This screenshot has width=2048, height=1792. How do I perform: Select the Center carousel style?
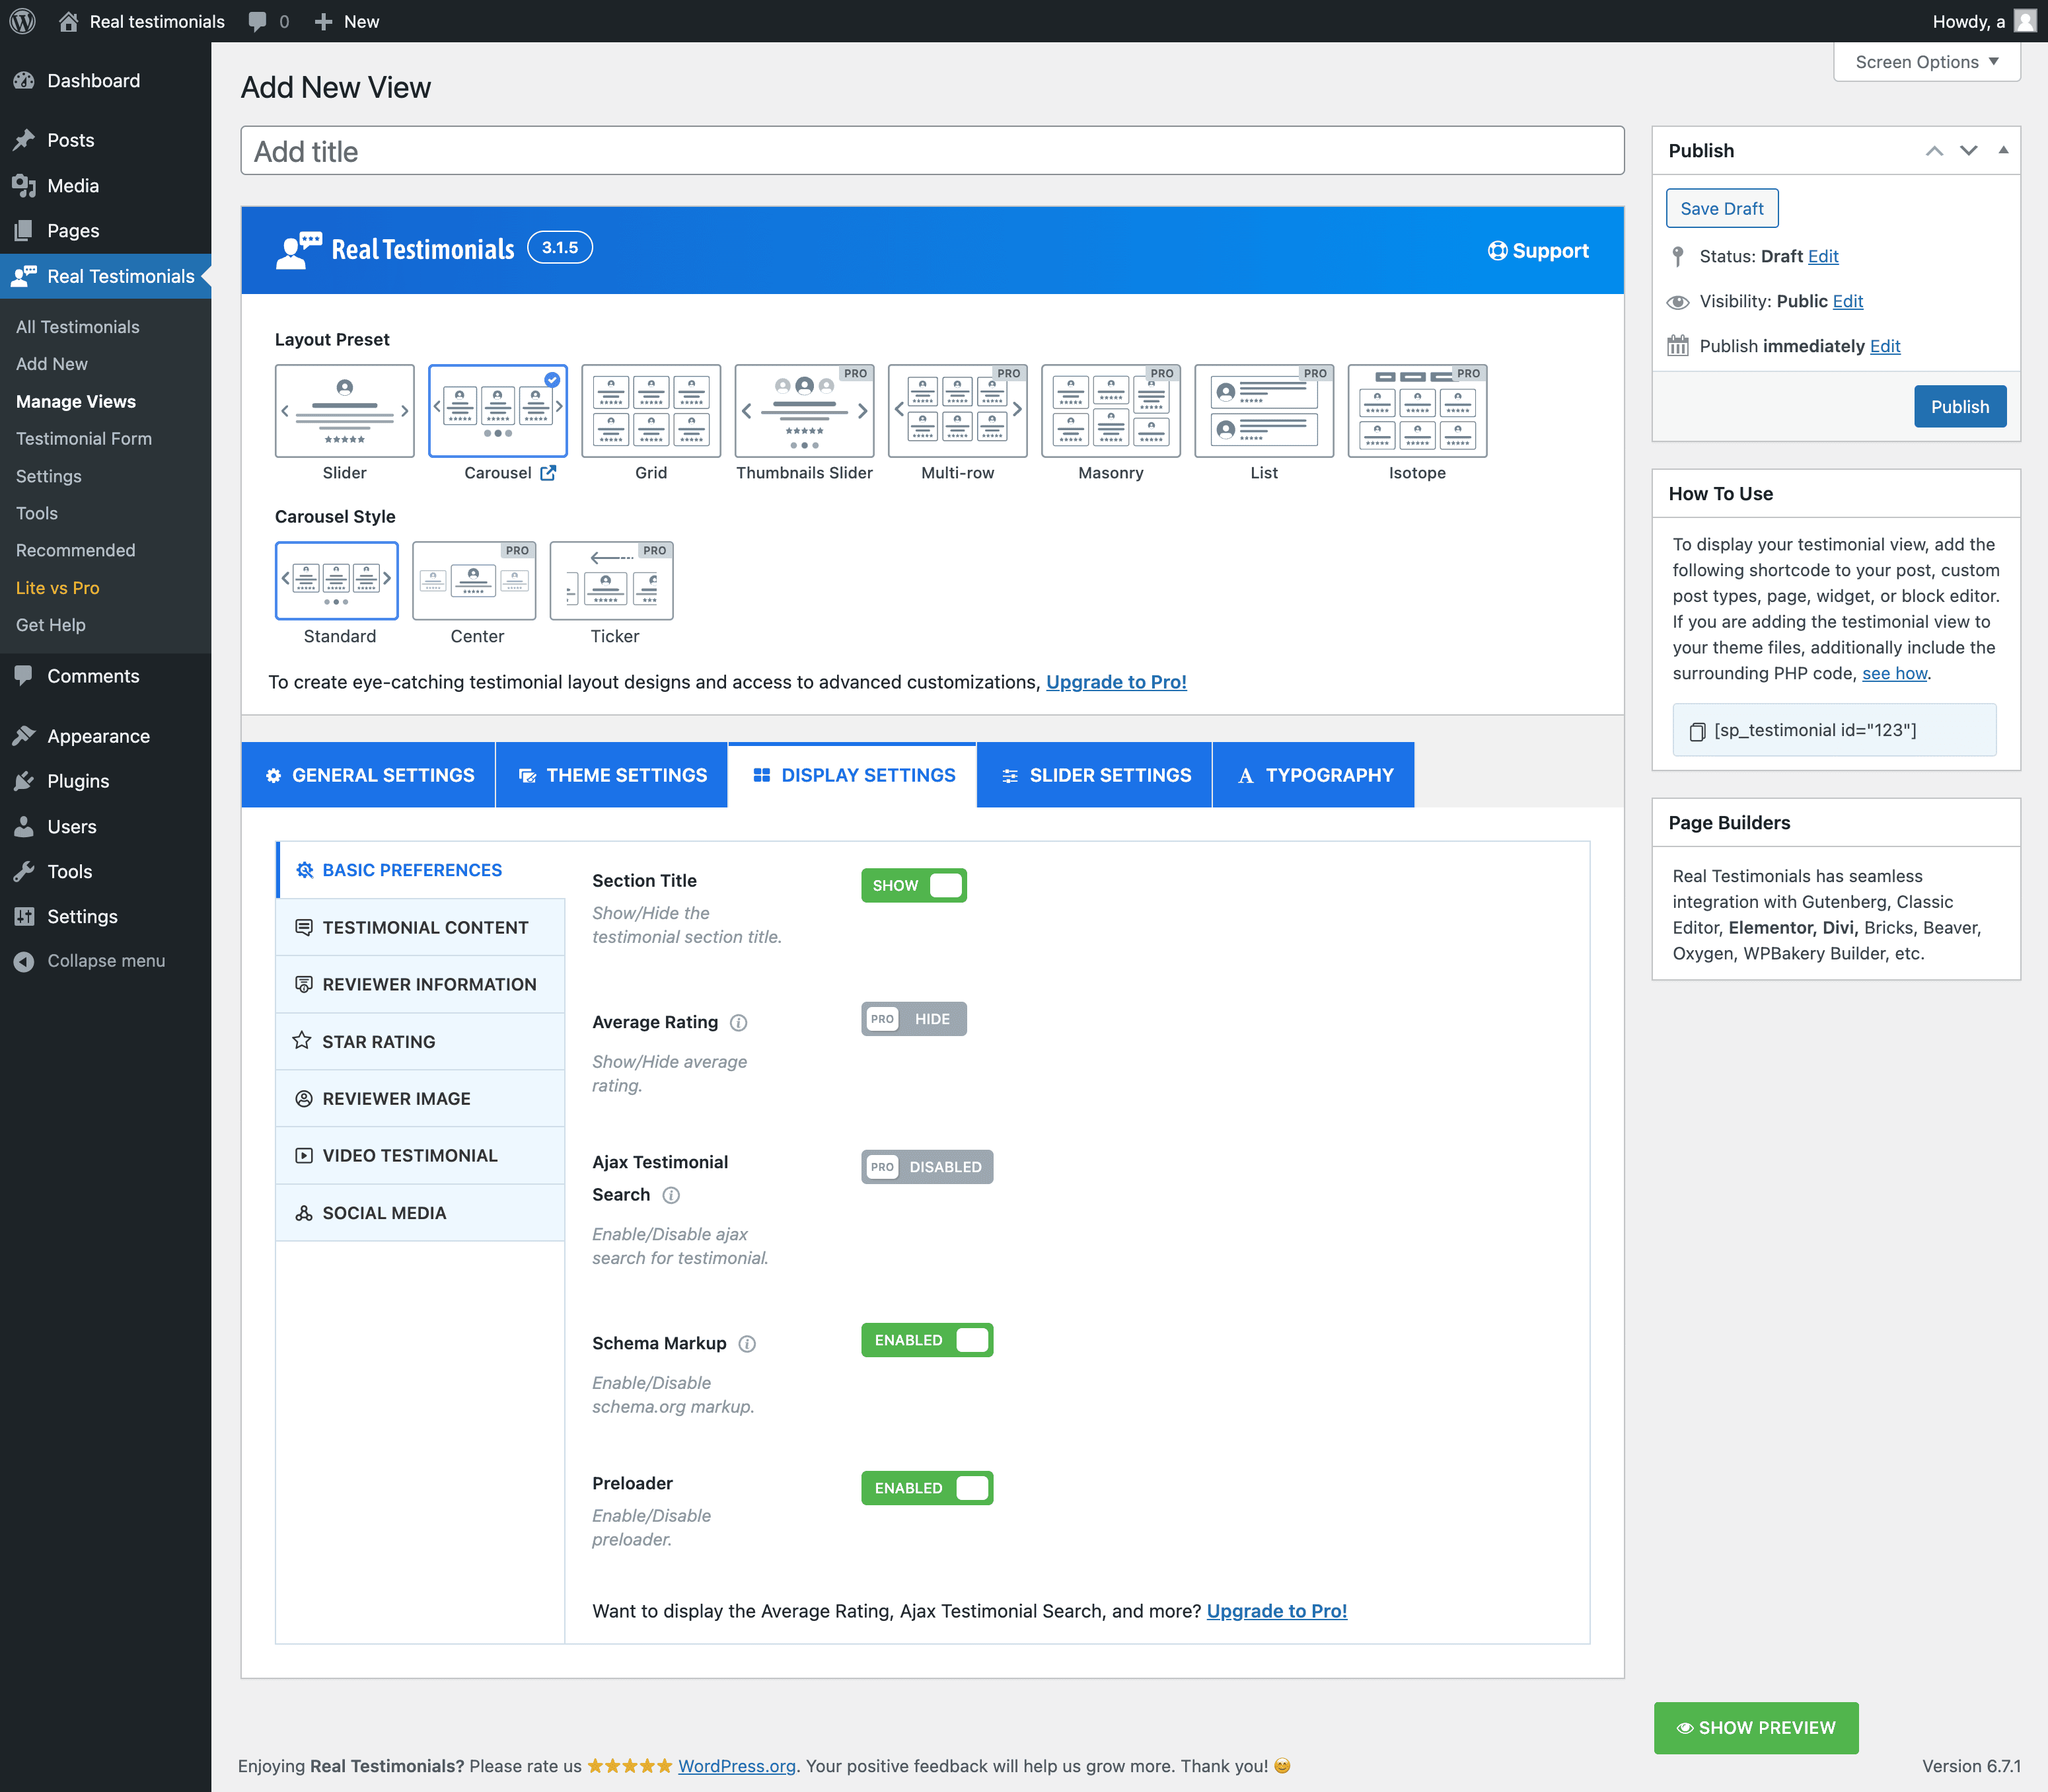click(x=474, y=581)
